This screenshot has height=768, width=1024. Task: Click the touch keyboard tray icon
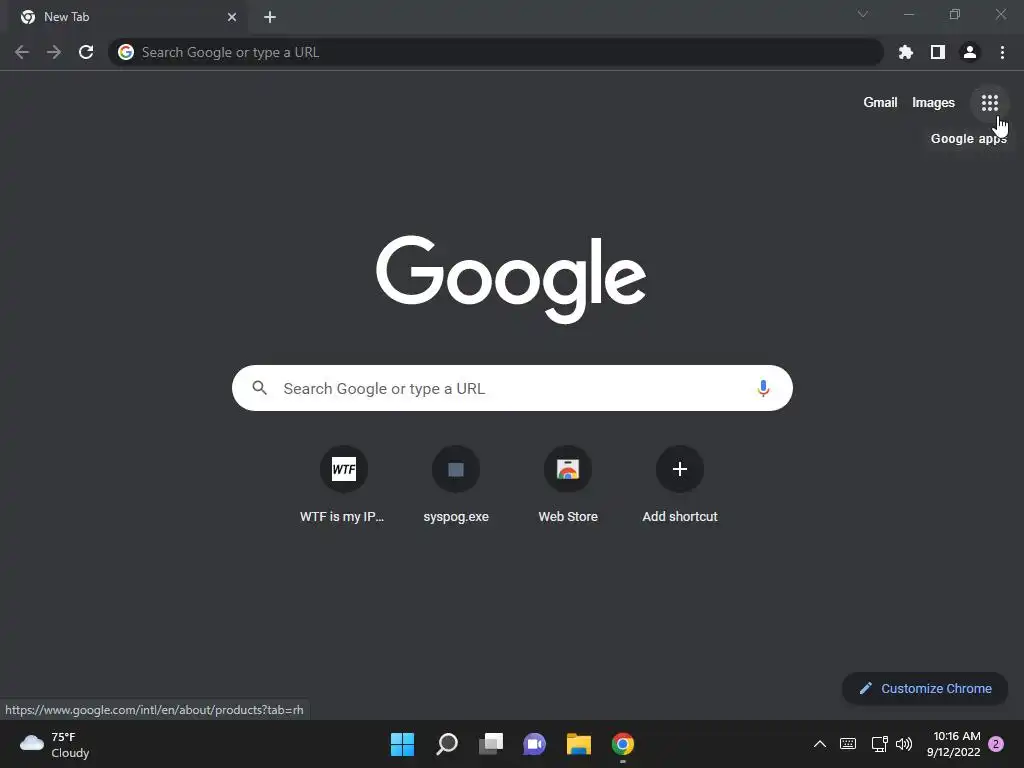pos(848,744)
